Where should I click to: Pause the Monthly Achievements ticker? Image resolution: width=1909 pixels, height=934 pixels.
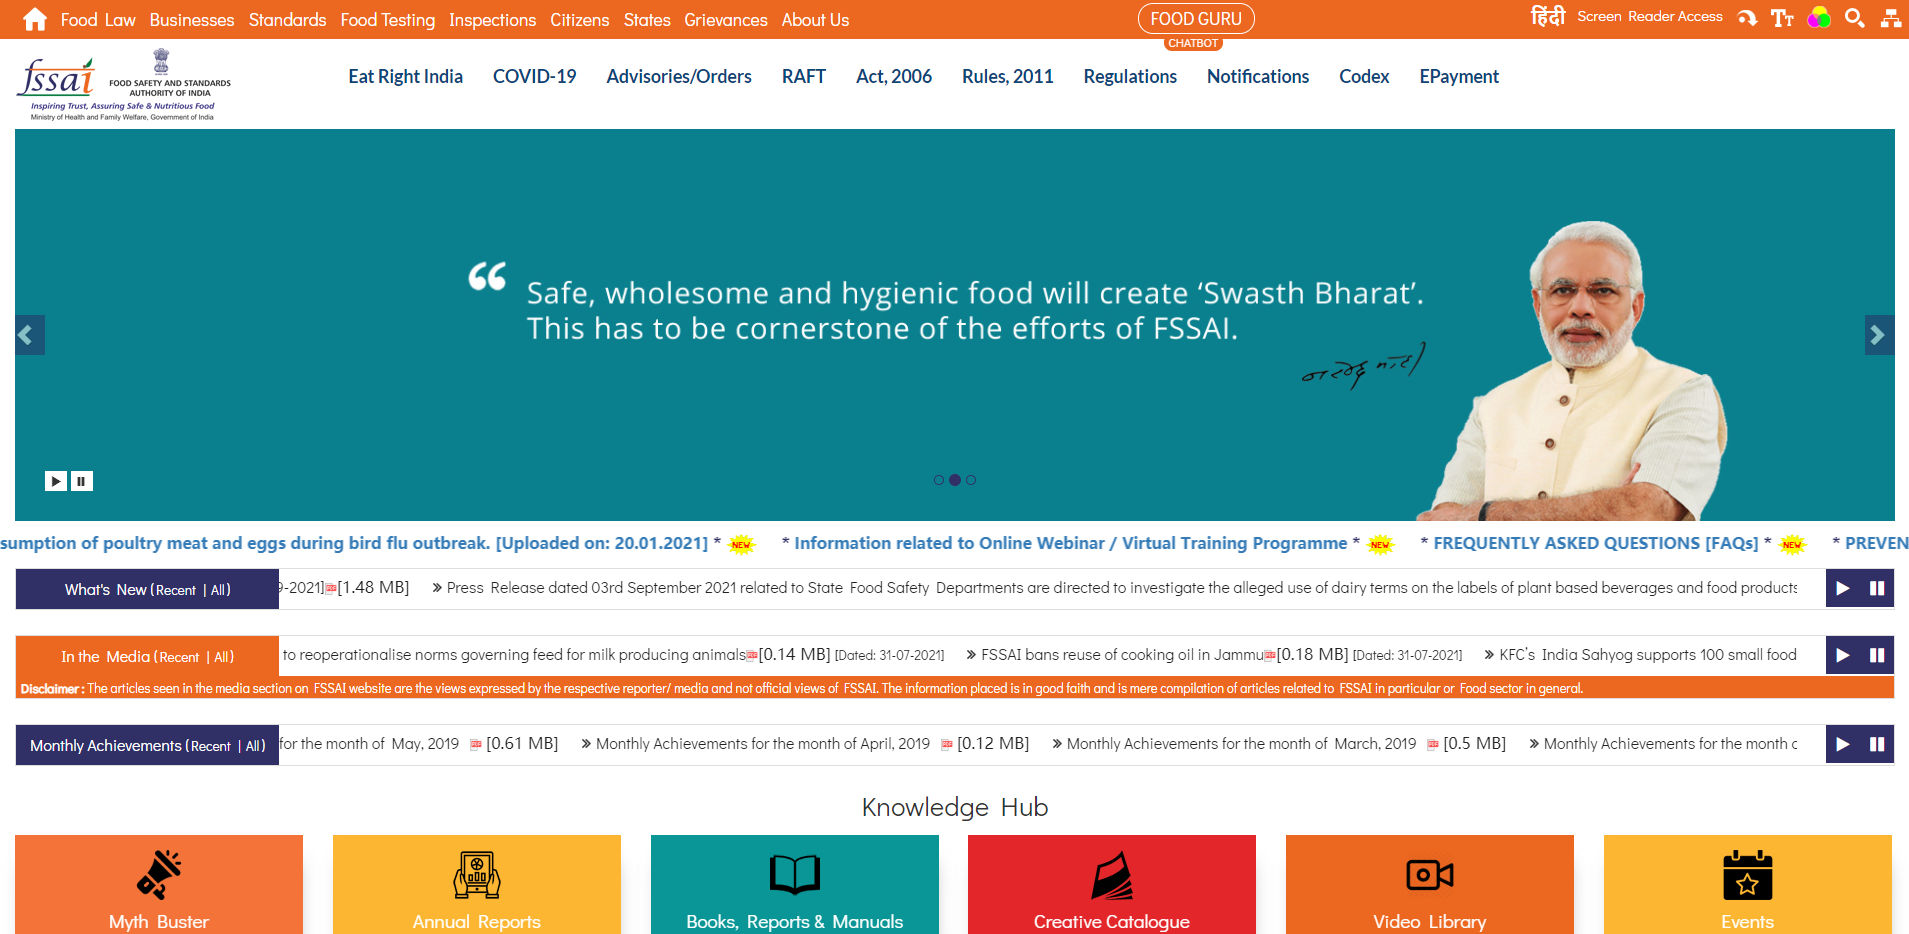tap(1877, 744)
